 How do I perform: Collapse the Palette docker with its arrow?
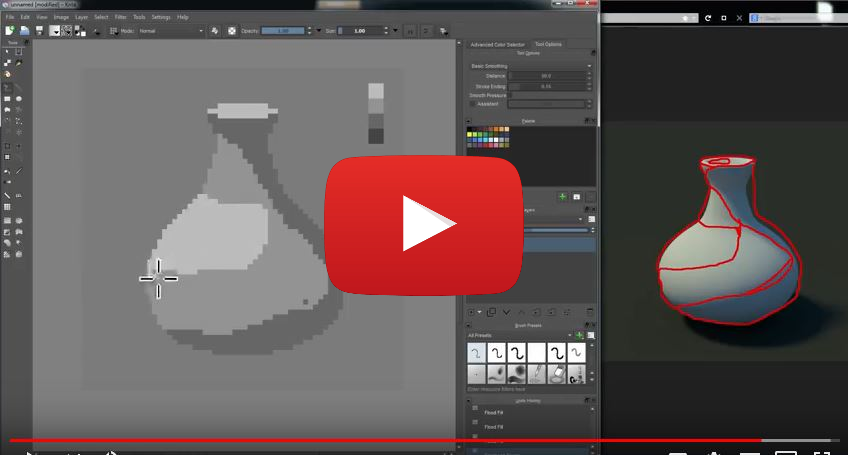(x=468, y=121)
